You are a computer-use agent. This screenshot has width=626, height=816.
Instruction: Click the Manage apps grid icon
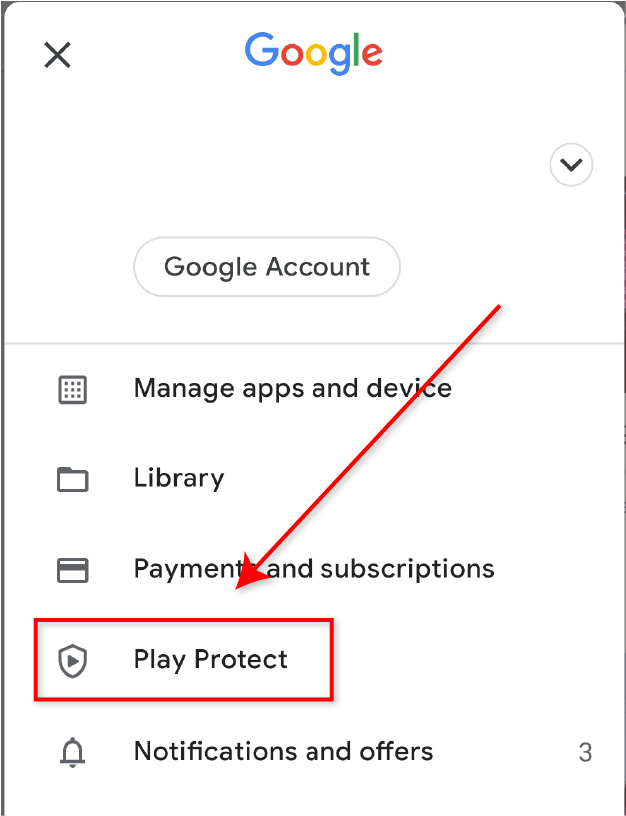(x=72, y=389)
